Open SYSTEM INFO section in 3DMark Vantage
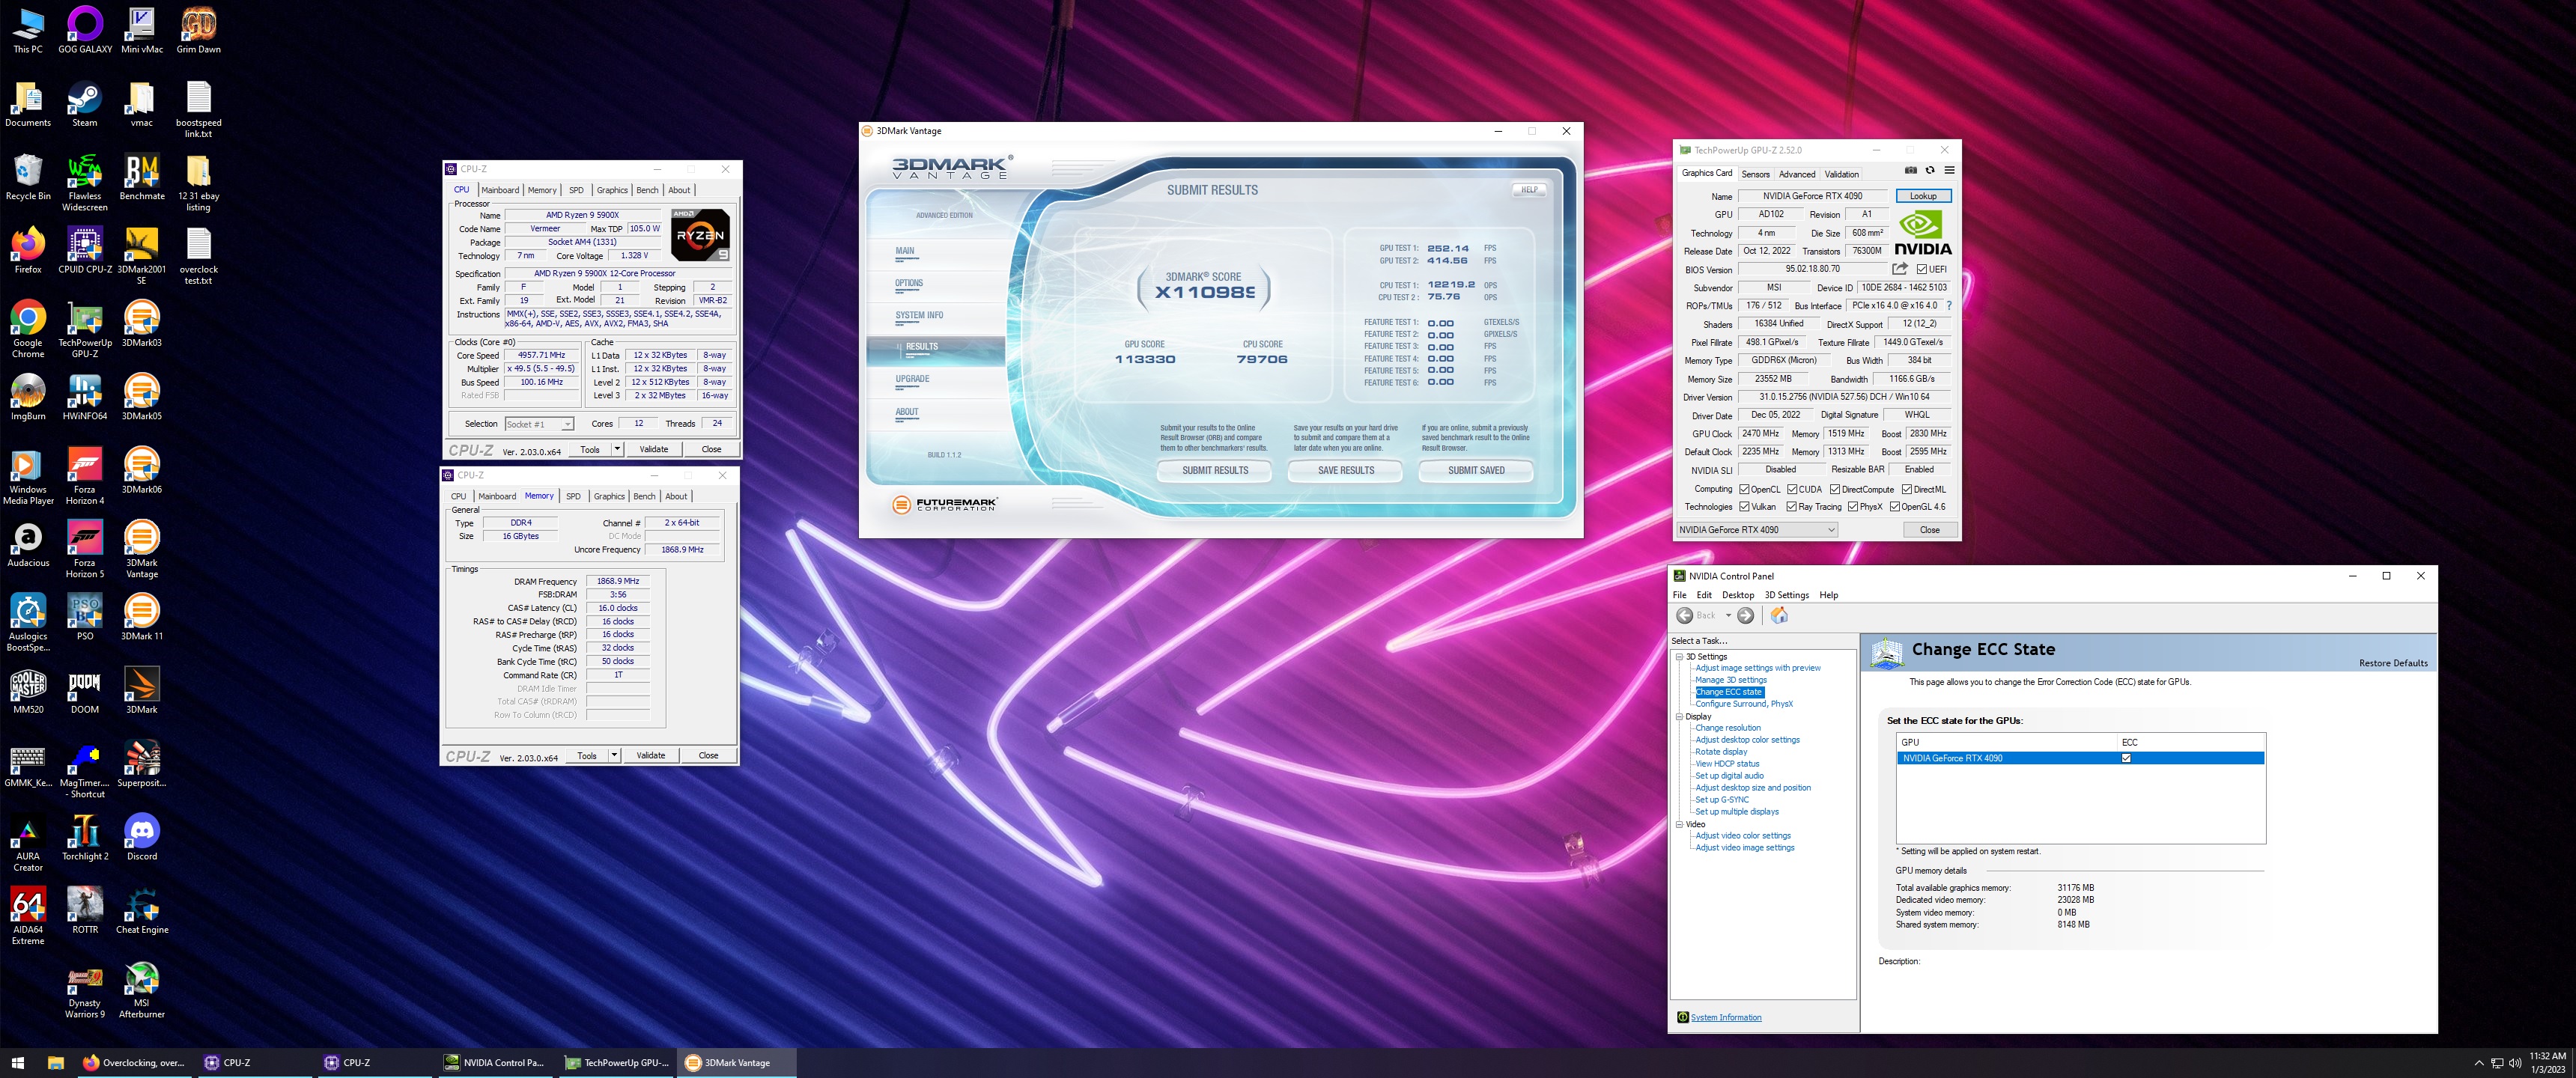Viewport: 2576px width, 1078px height. coord(919,315)
